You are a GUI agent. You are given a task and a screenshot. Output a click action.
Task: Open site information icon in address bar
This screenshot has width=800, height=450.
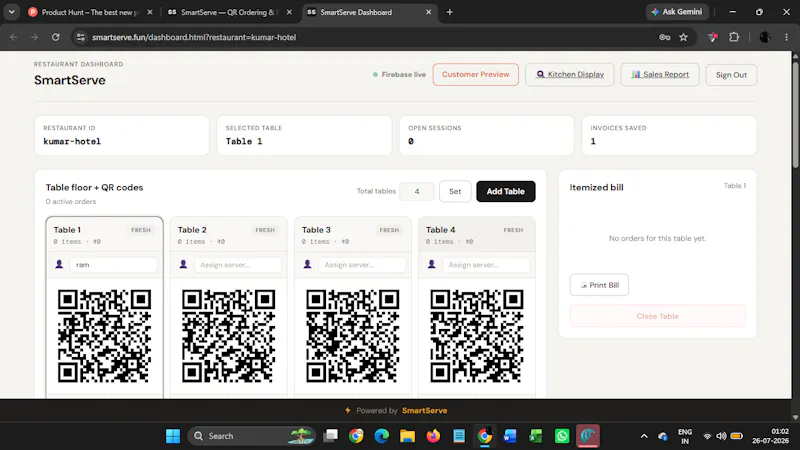[81, 37]
